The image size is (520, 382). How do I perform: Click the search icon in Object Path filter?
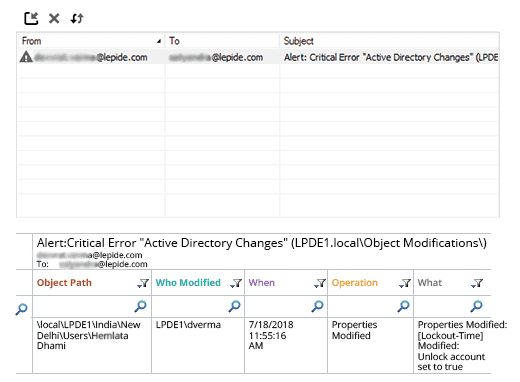pos(140,306)
